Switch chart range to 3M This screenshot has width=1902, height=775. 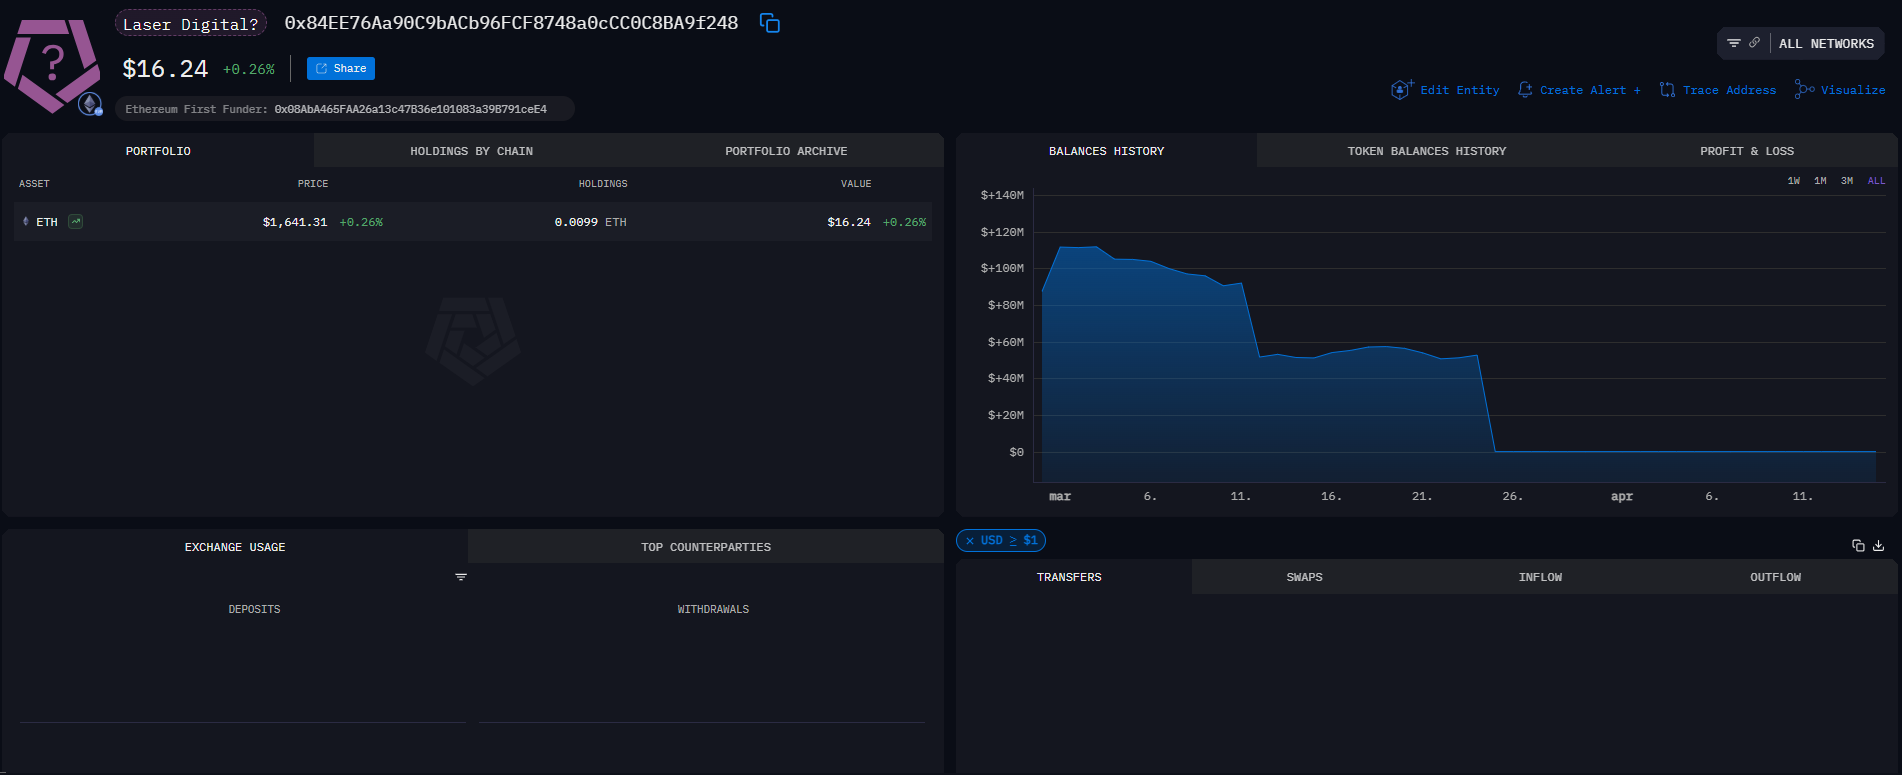click(x=1847, y=181)
